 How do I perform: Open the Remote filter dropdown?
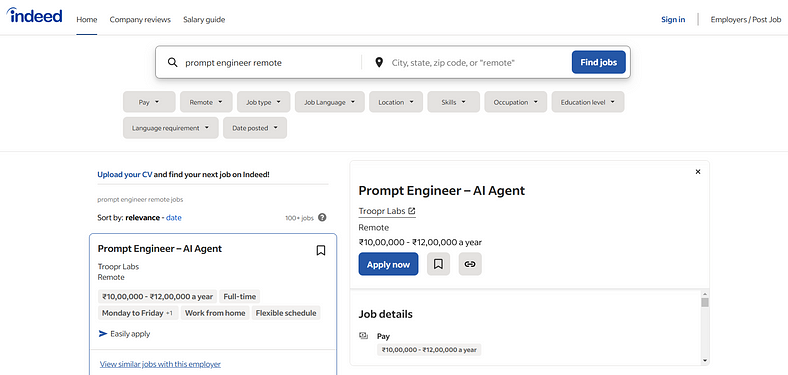pos(206,102)
